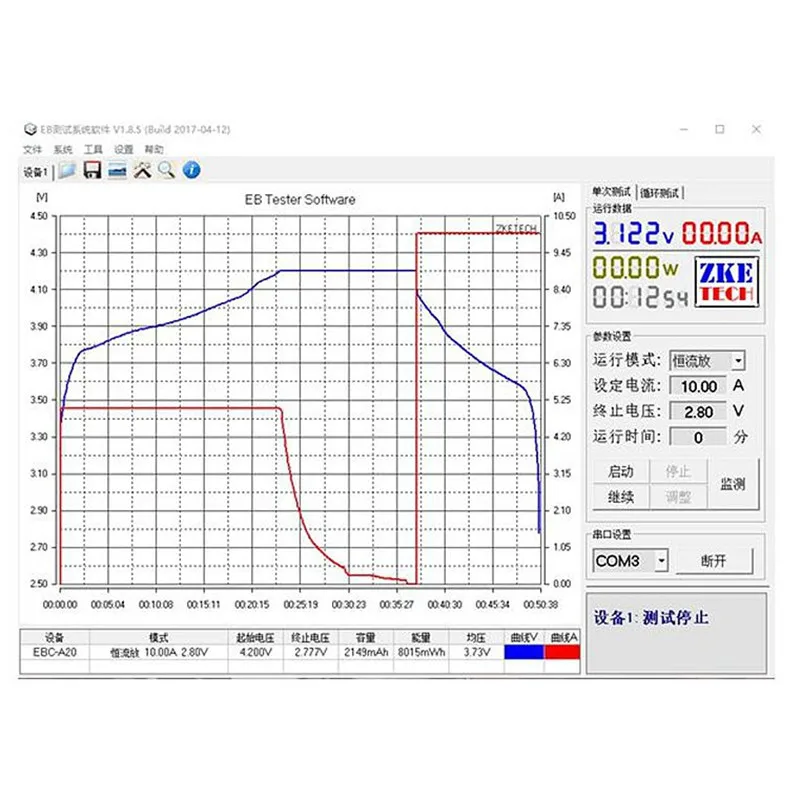Open the 帮助 menu
Viewport: 800px width, 800px height.
coord(154,149)
